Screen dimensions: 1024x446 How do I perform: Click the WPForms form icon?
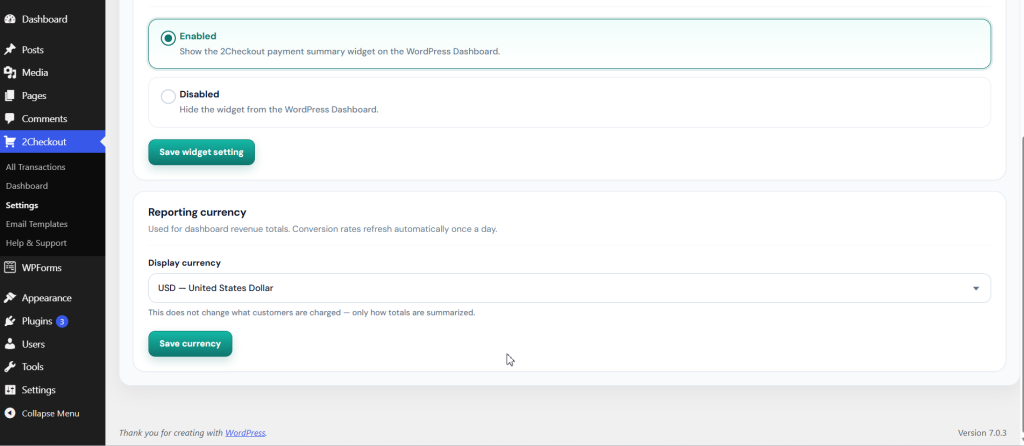(10, 268)
